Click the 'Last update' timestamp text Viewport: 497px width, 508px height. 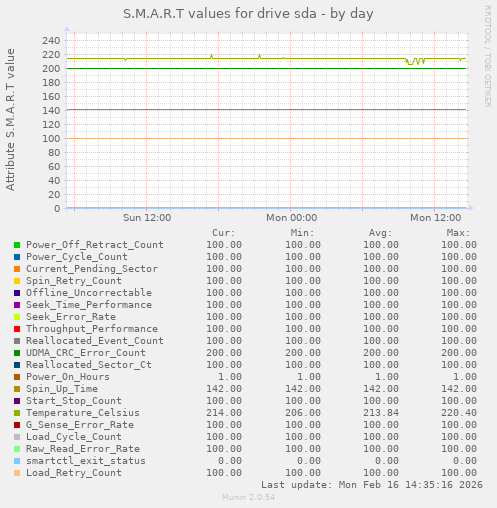tap(372, 485)
